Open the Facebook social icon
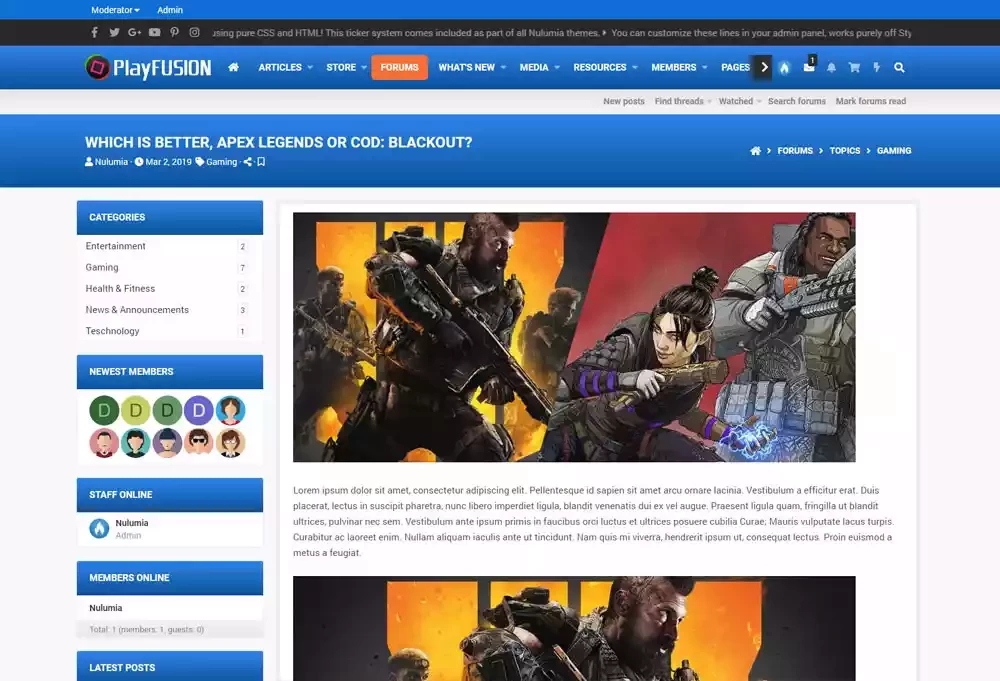1000x681 pixels. (x=94, y=32)
